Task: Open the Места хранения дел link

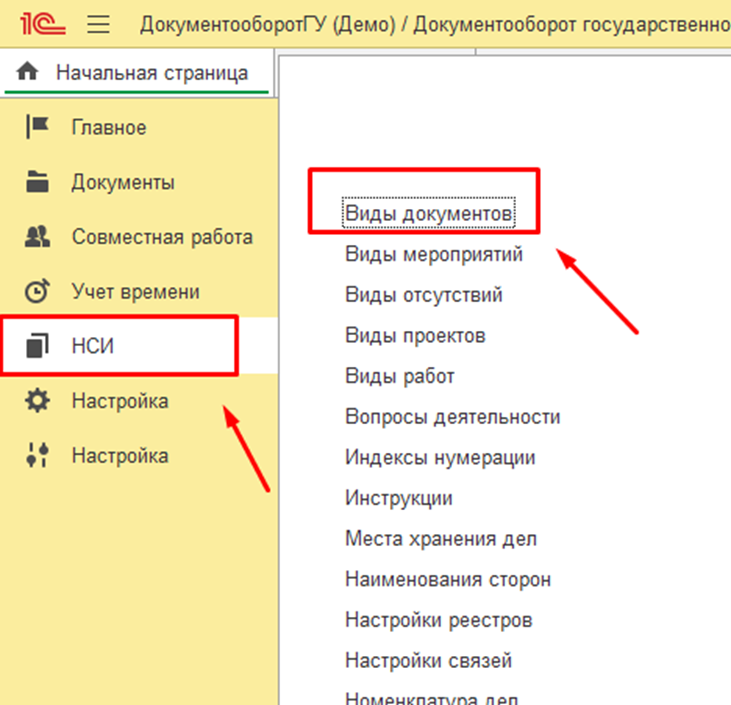Action: coord(441,539)
